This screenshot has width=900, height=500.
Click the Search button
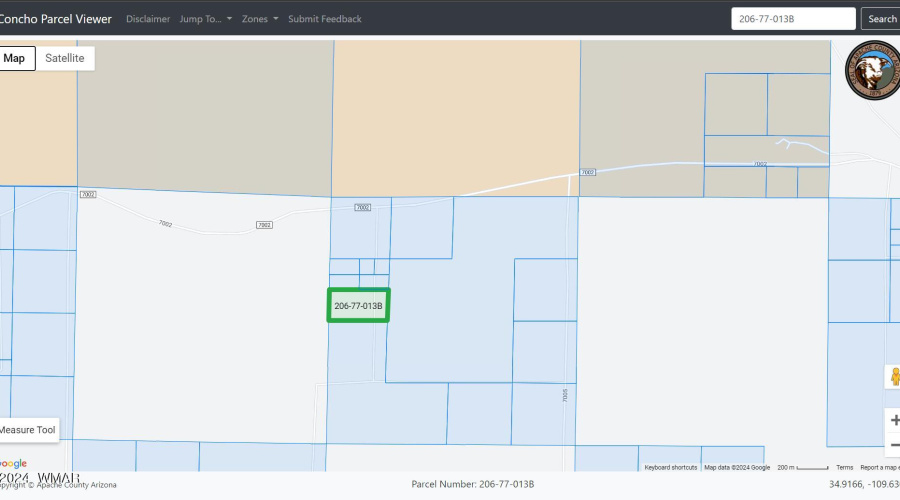881,19
